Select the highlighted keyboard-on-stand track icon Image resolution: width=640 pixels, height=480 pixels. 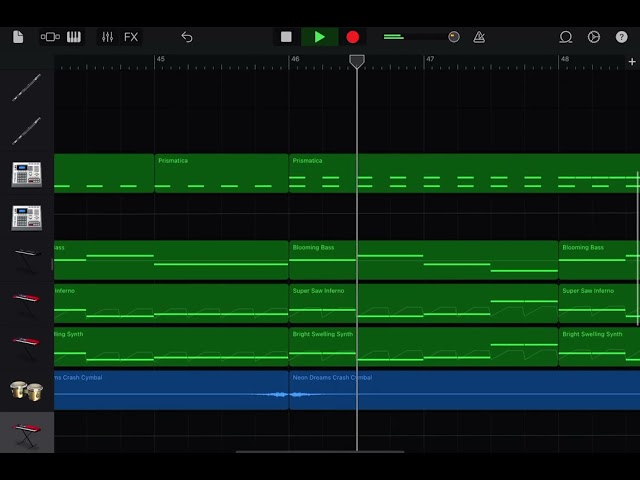(27, 434)
